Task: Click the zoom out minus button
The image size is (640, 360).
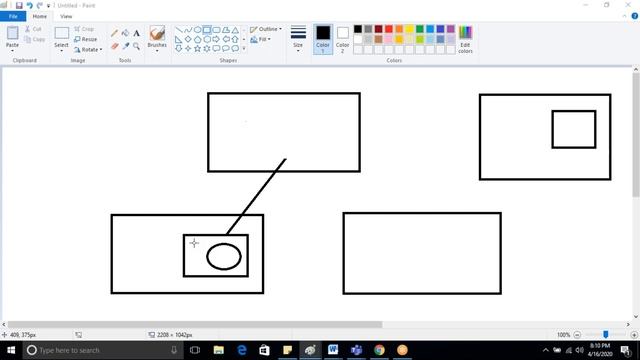Action: (x=577, y=335)
